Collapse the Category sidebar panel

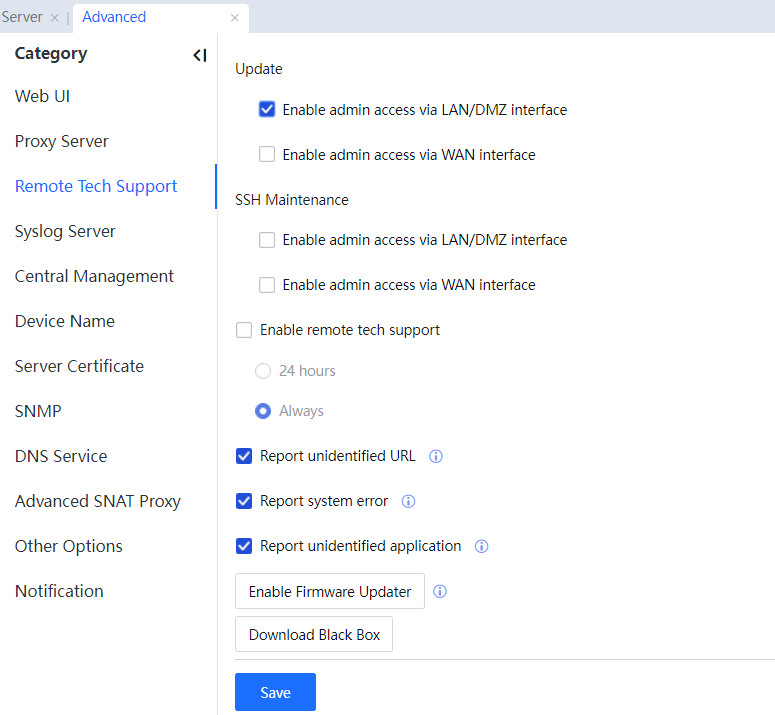click(200, 55)
